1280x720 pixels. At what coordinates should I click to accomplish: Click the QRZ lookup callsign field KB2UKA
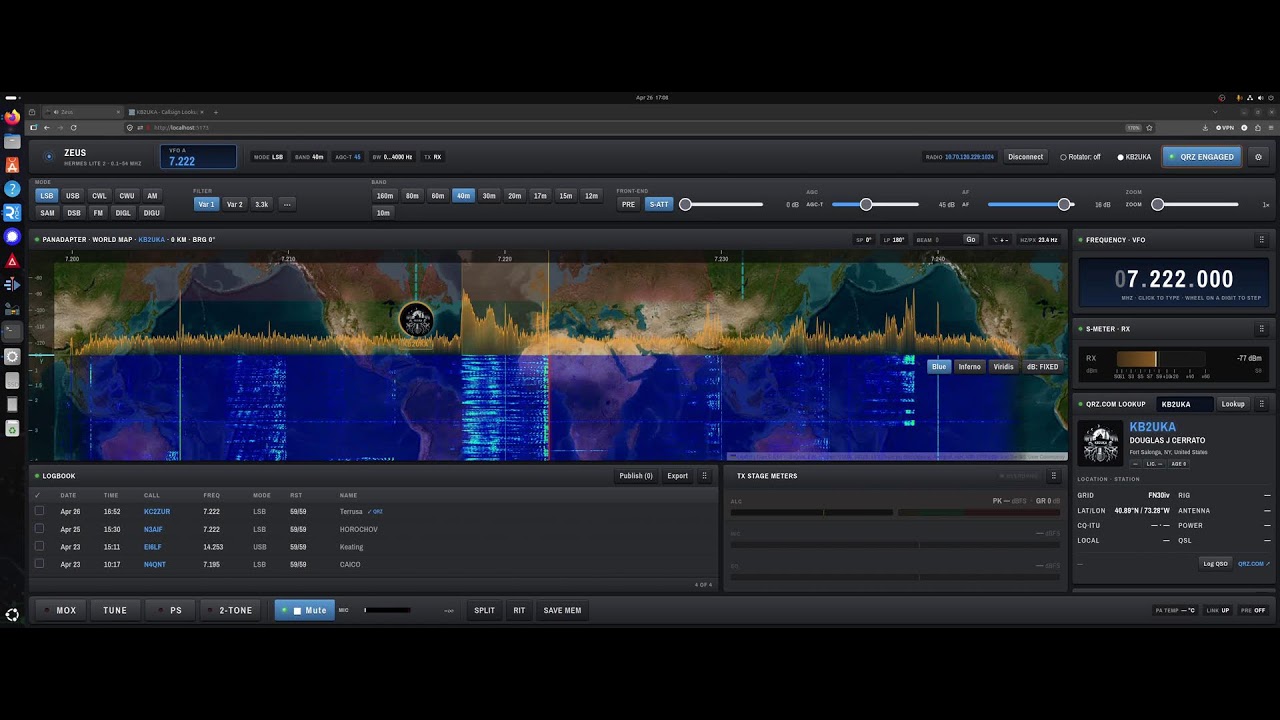1184,404
